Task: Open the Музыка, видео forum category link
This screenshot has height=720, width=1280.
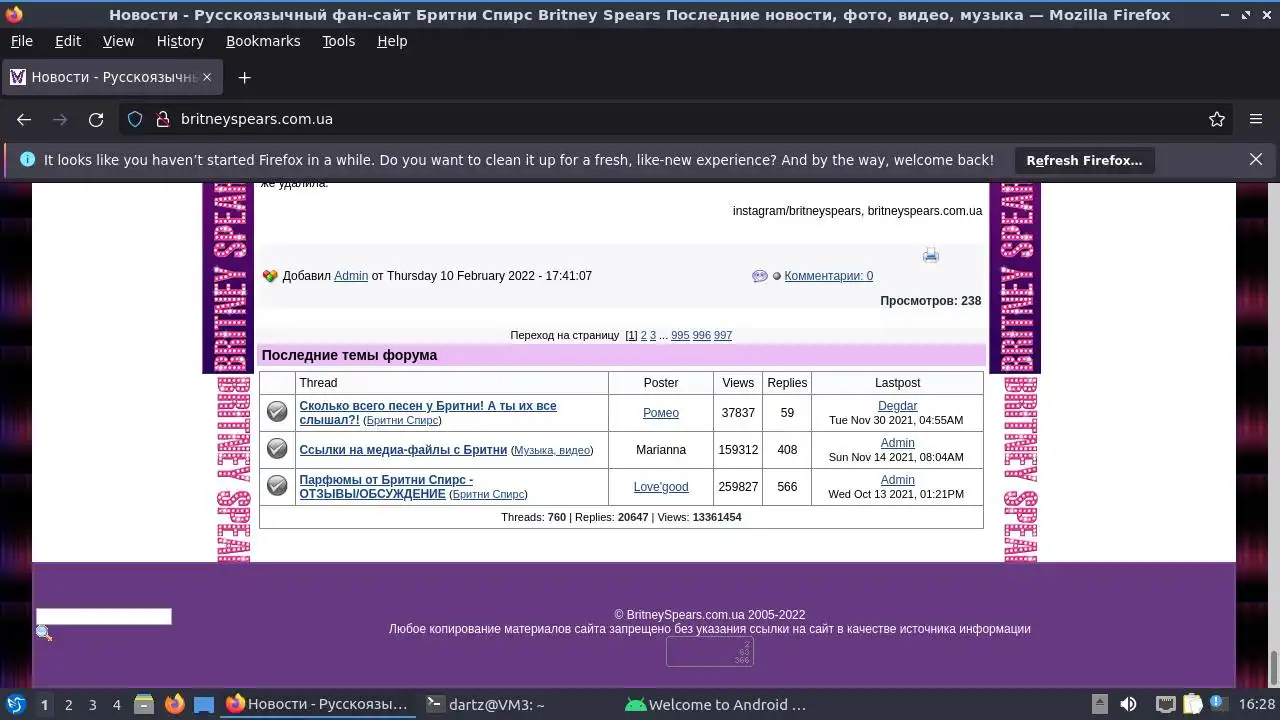Action: point(552,451)
